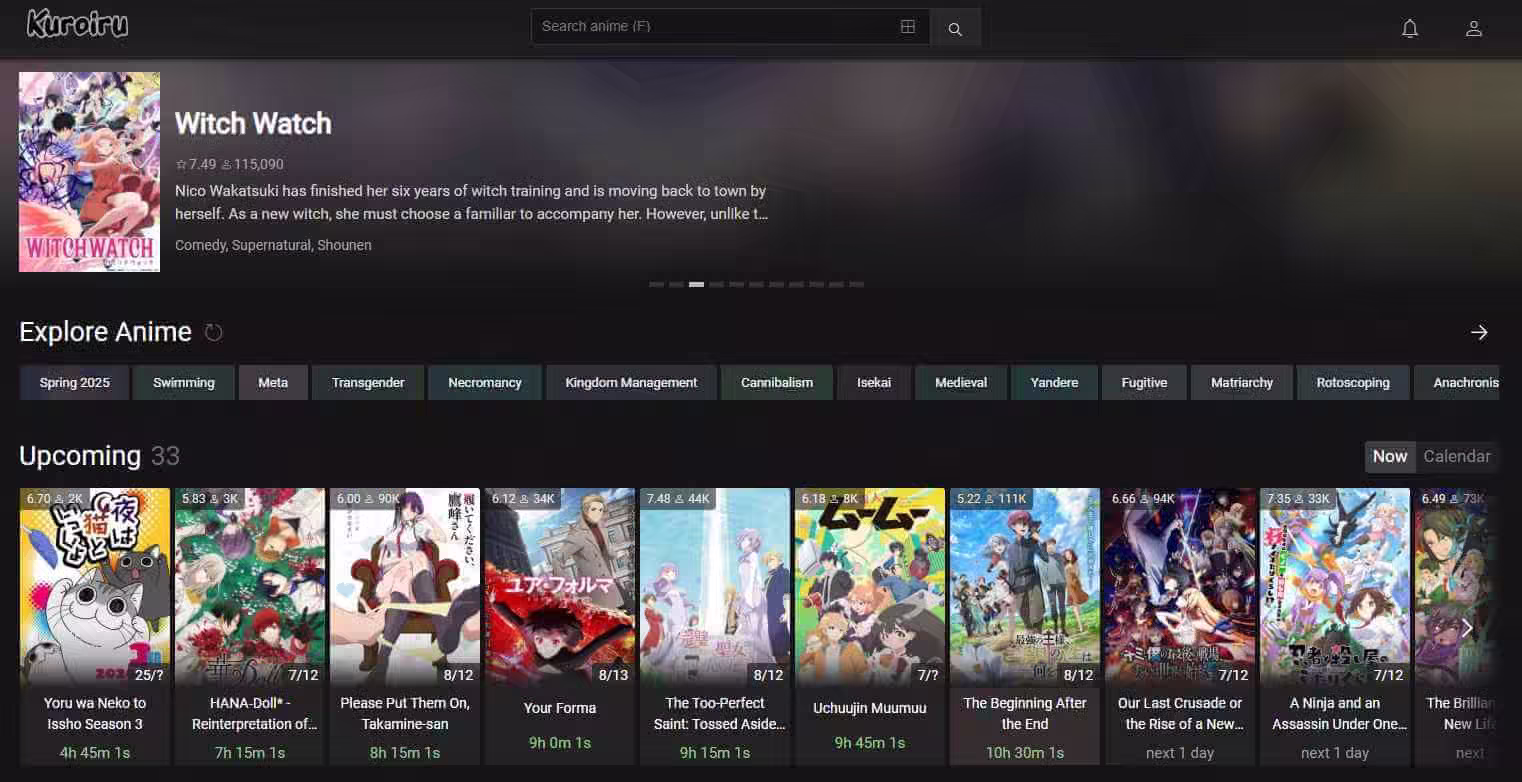The image size is (1522, 782).
Task: Select the Meta tag
Action: [x=273, y=383]
